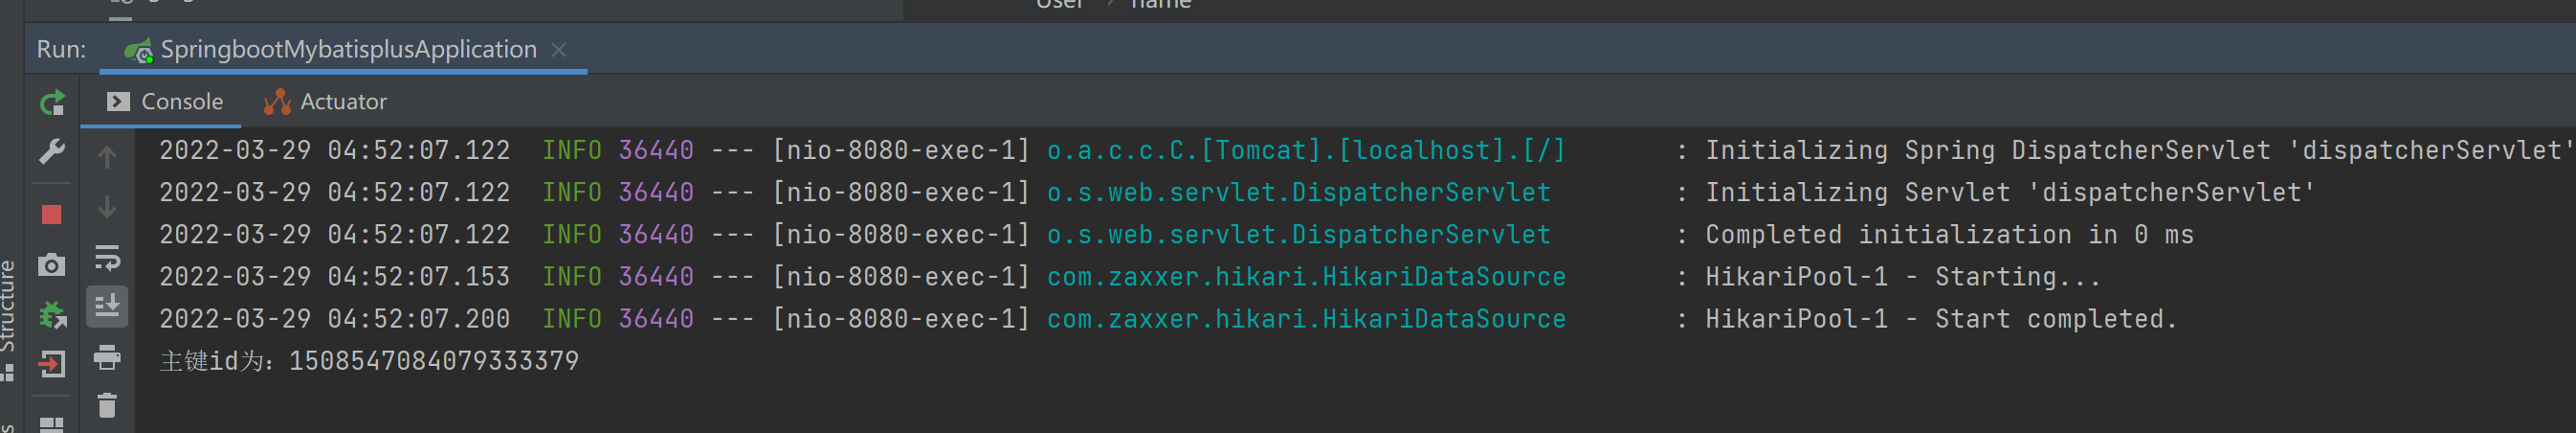Stop the running application
2576x433 pixels.
pos(52,214)
